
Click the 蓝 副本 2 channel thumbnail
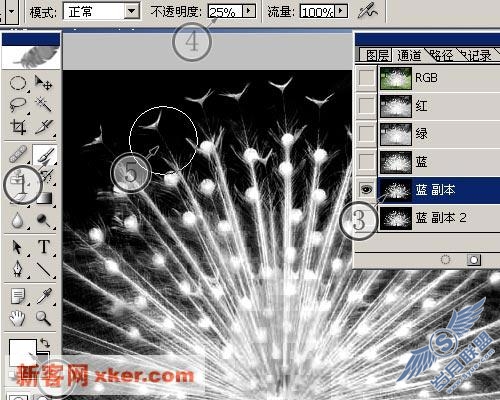pos(396,218)
